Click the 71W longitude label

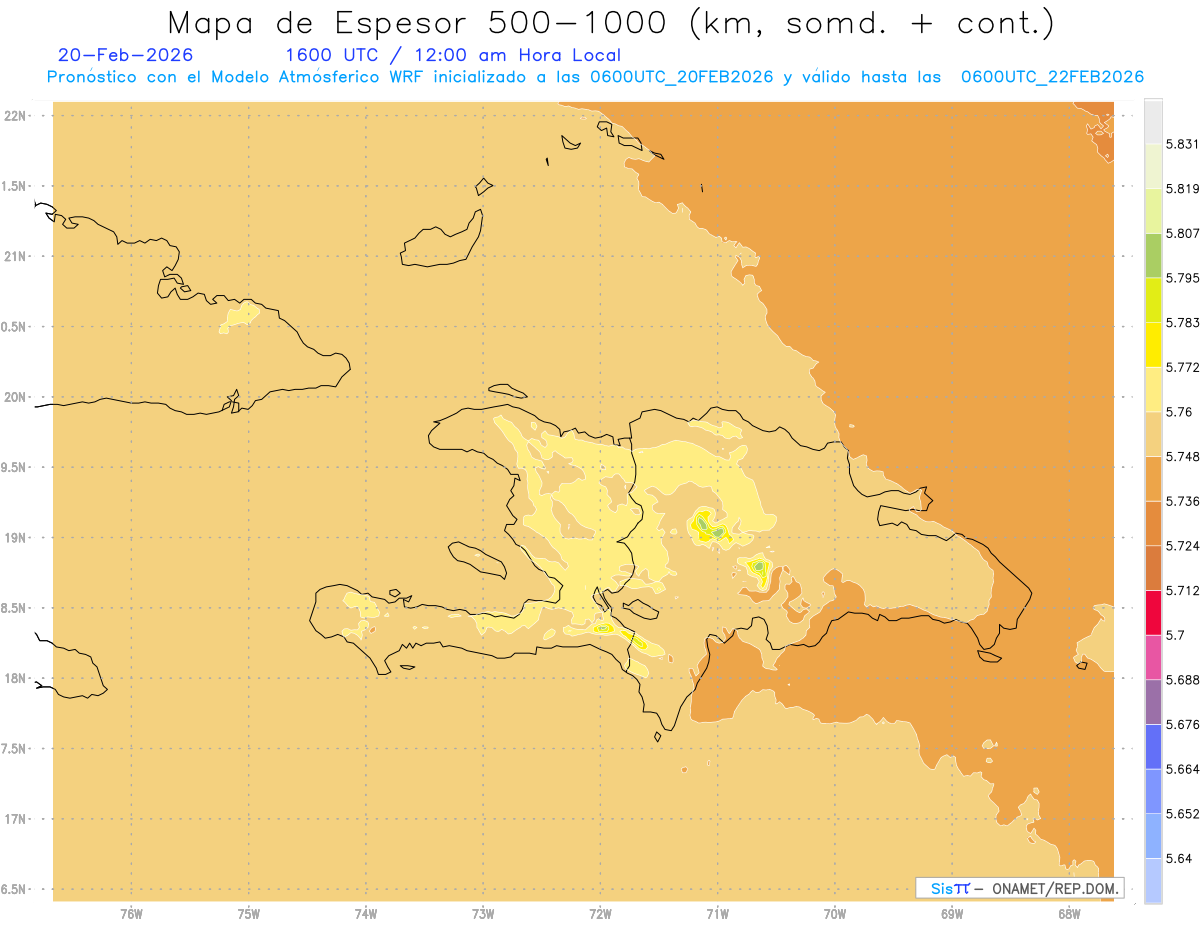click(x=717, y=913)
